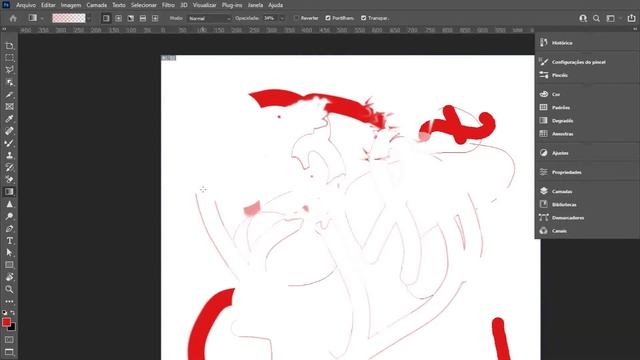
Task: Select the Eyedropper tool
Action: pos(9,119)
